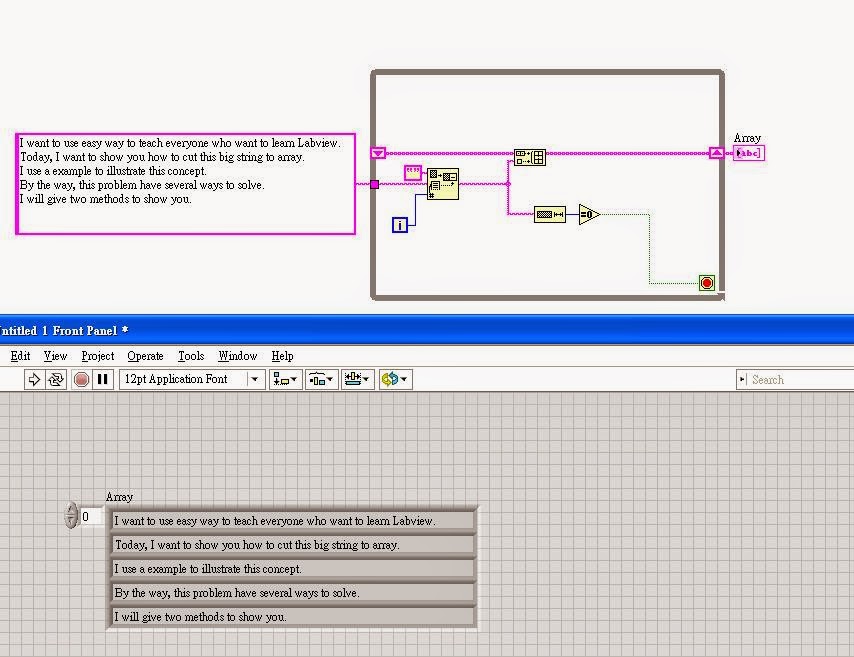Select array row 'Today, I want to show you'
The width and height of the screenshot is (854, 657).
coord(292,545)
